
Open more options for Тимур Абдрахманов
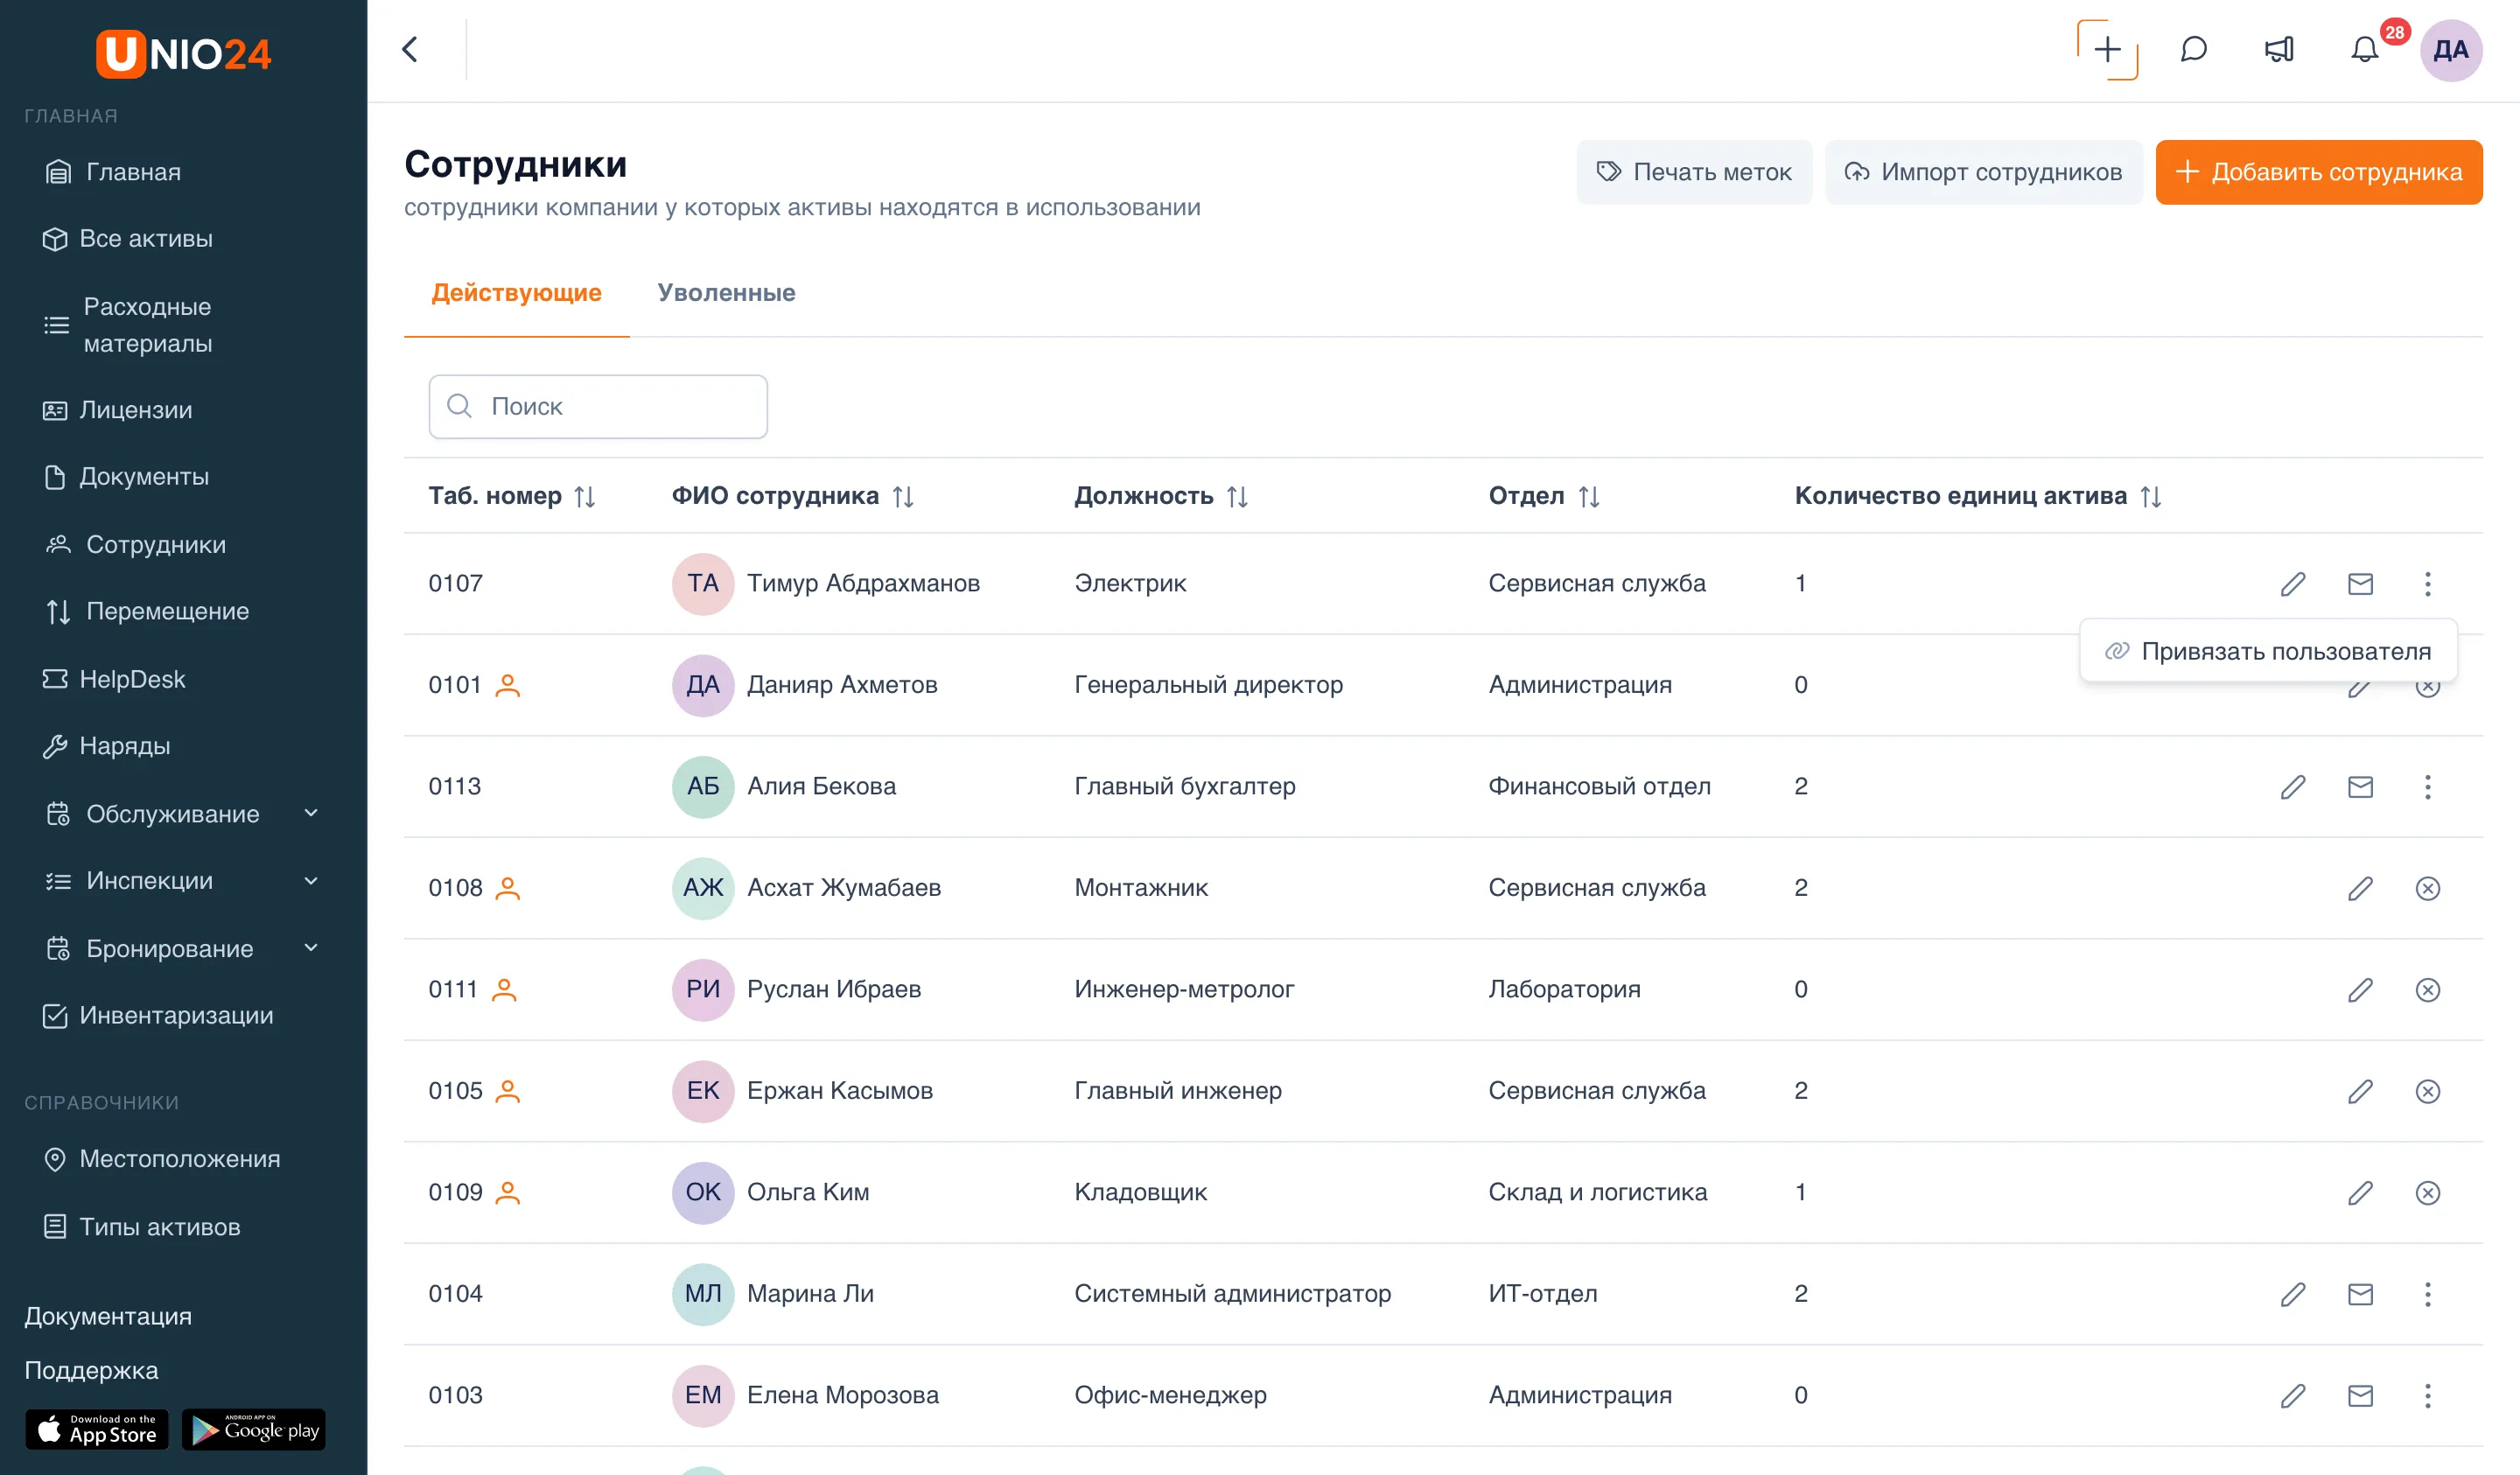2428,584
